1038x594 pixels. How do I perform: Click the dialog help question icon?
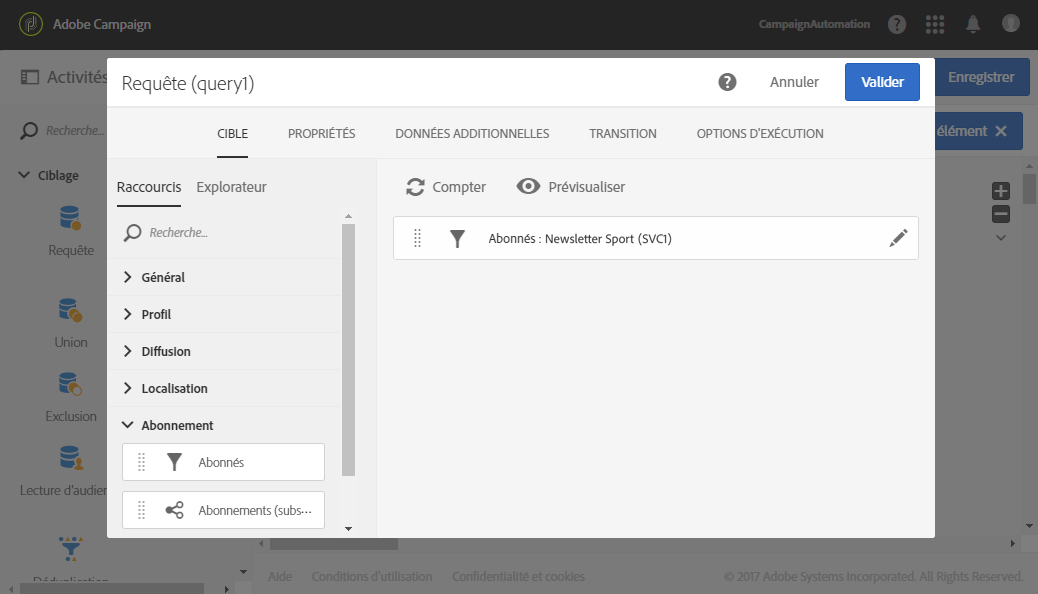727,82
